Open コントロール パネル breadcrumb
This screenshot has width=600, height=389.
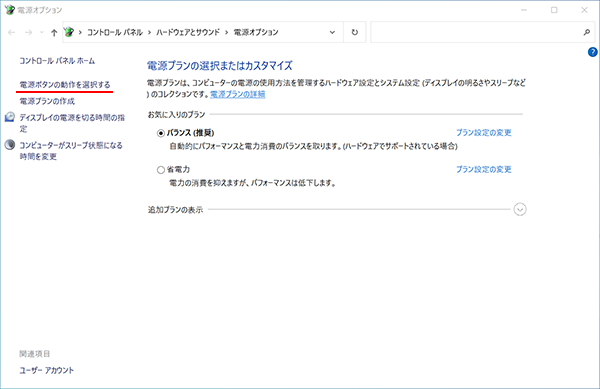[115, 32]
